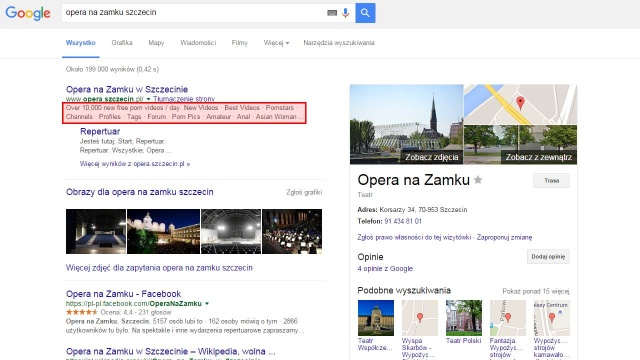Click Więcej wyników z opera.szczecin.pl

click(135, 164)
